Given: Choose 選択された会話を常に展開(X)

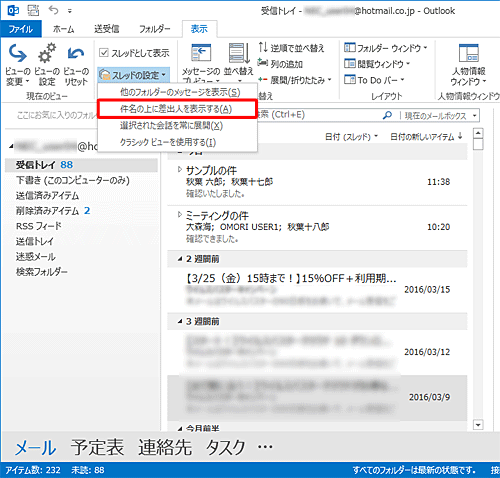Looking at the screenshot, I should click(177, 125).
